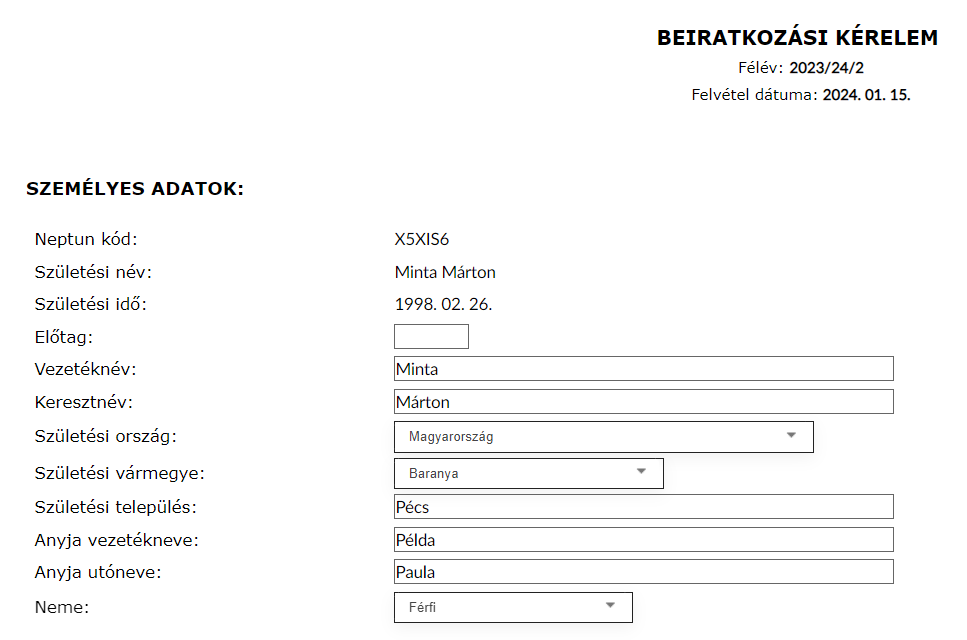Click the Születési név value Minta Márton
This screenshot has width=967, height=640.
pos(445,272)
